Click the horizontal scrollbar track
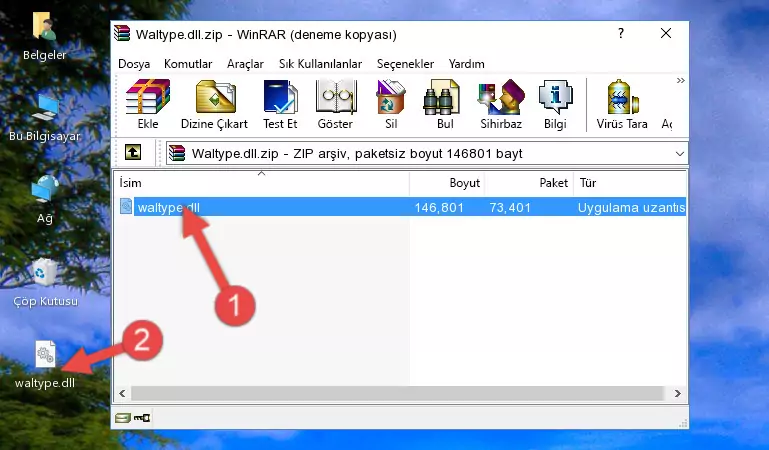 (397, 393)
